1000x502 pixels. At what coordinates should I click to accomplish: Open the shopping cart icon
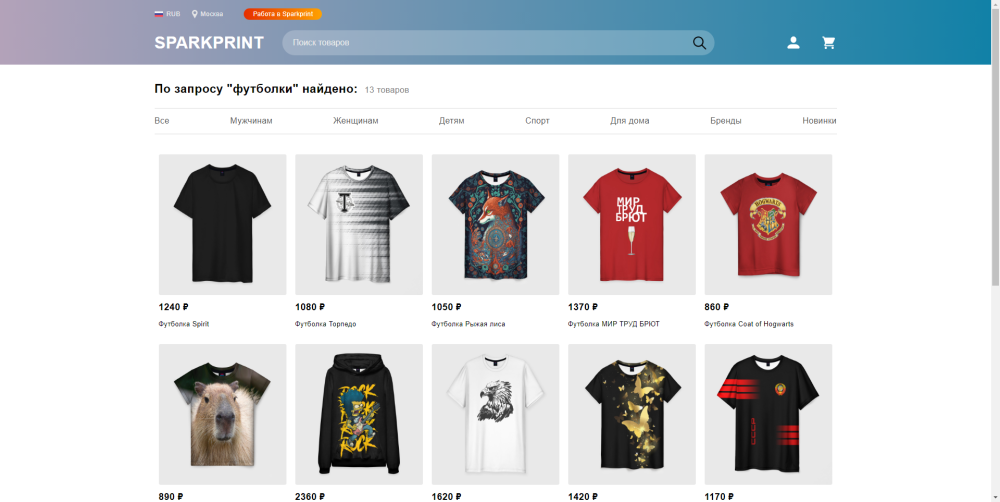click(x=828, y=43)
